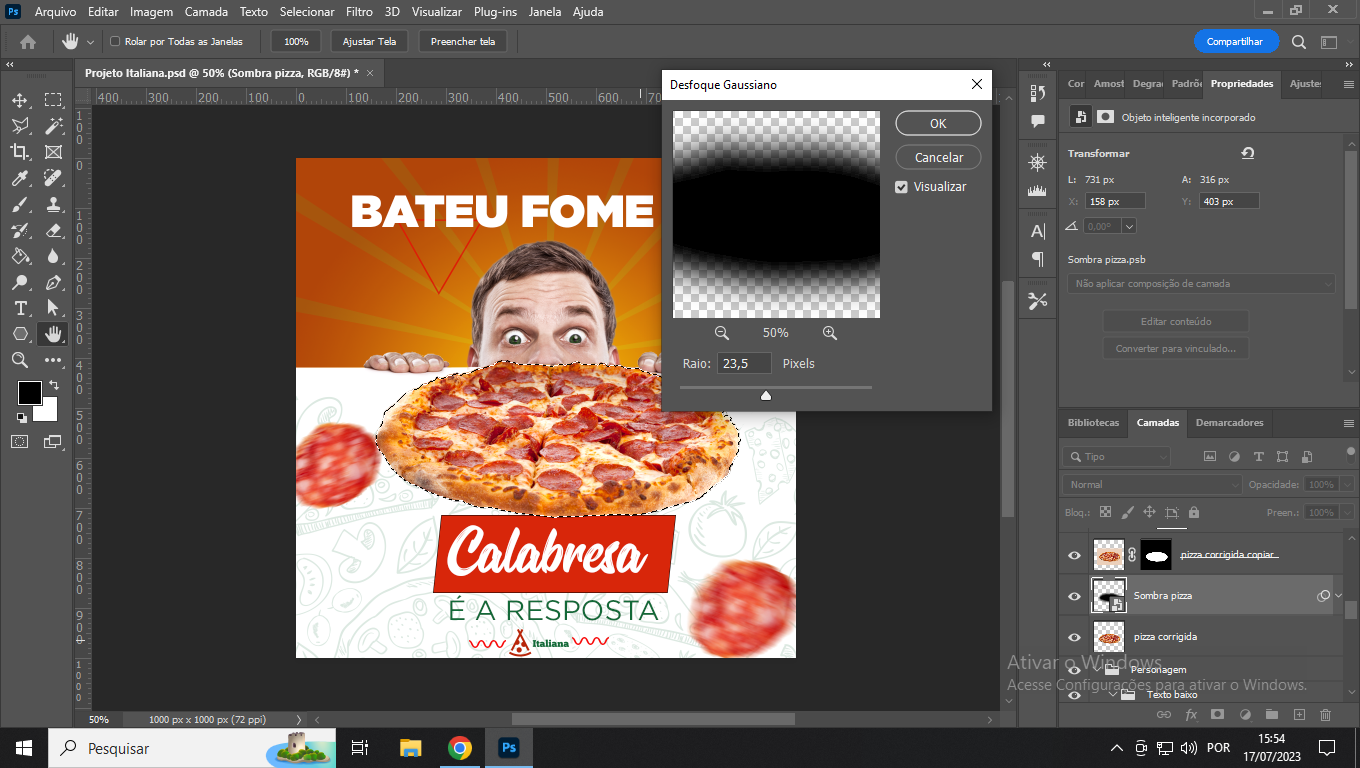This screenshot has width=1360, height=768.
Task: Switch to the Bibliotecas tab
Action: point(1093,423)
